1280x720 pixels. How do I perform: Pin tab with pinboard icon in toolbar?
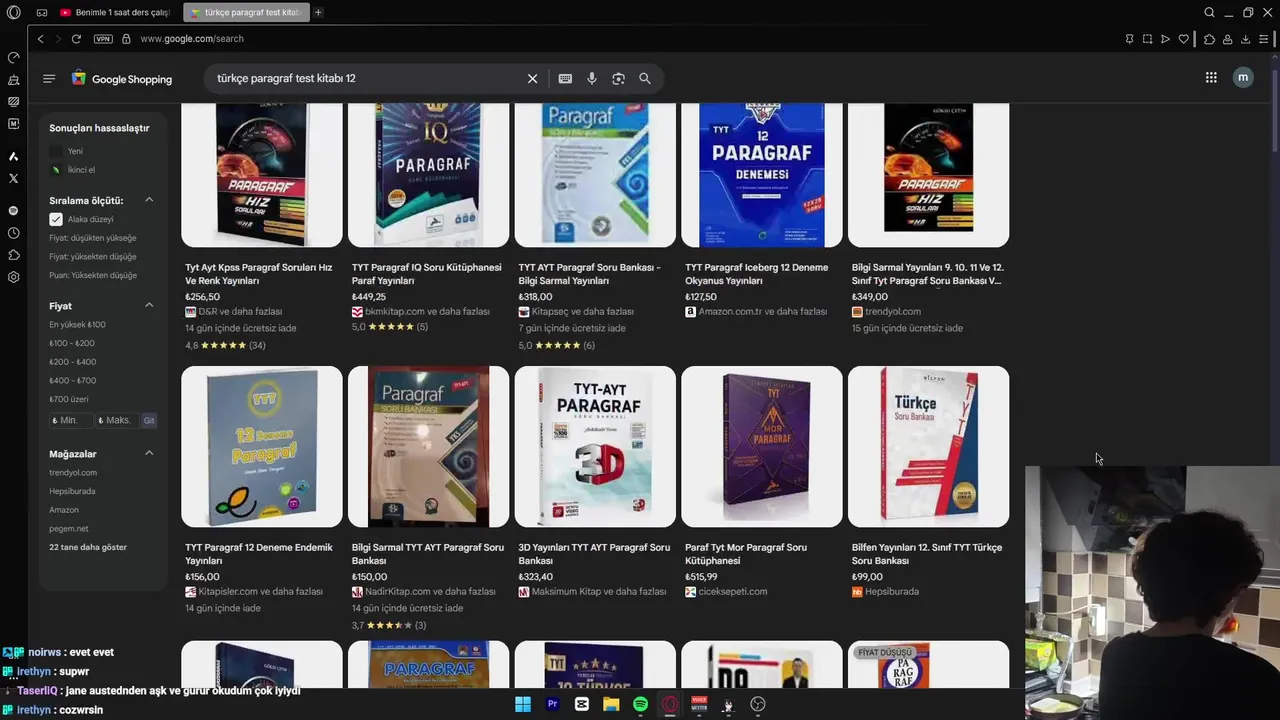coord(1129,39)
